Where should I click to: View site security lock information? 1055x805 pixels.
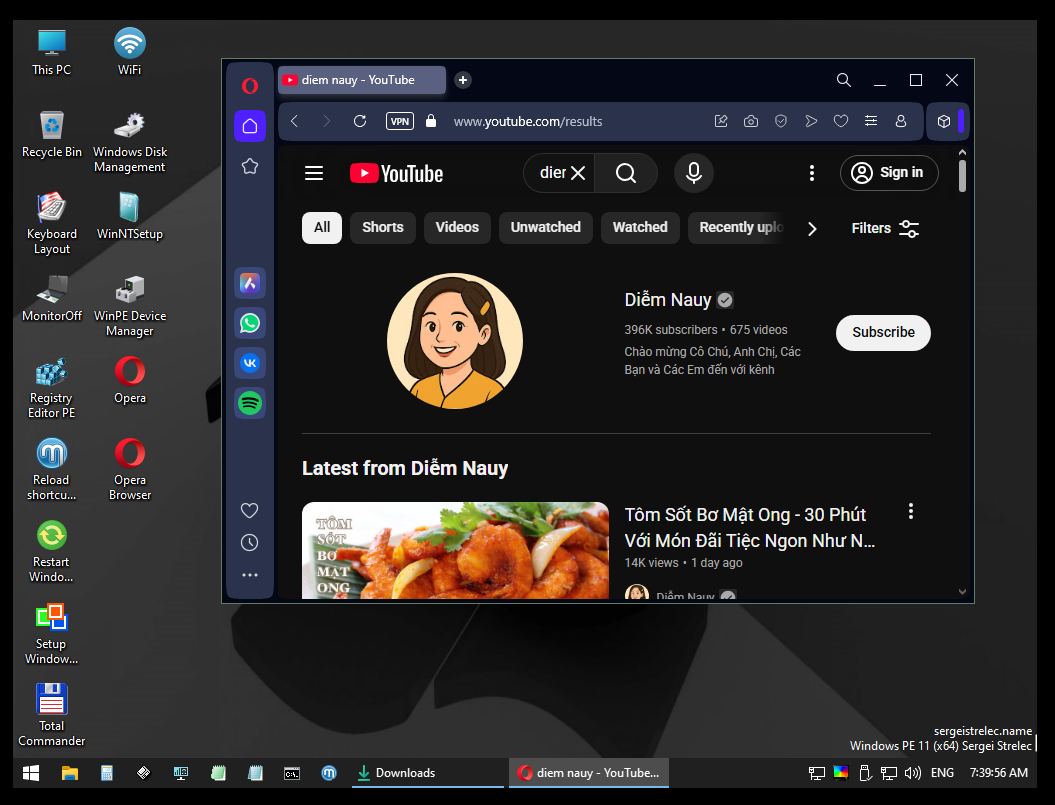(431, 121)
